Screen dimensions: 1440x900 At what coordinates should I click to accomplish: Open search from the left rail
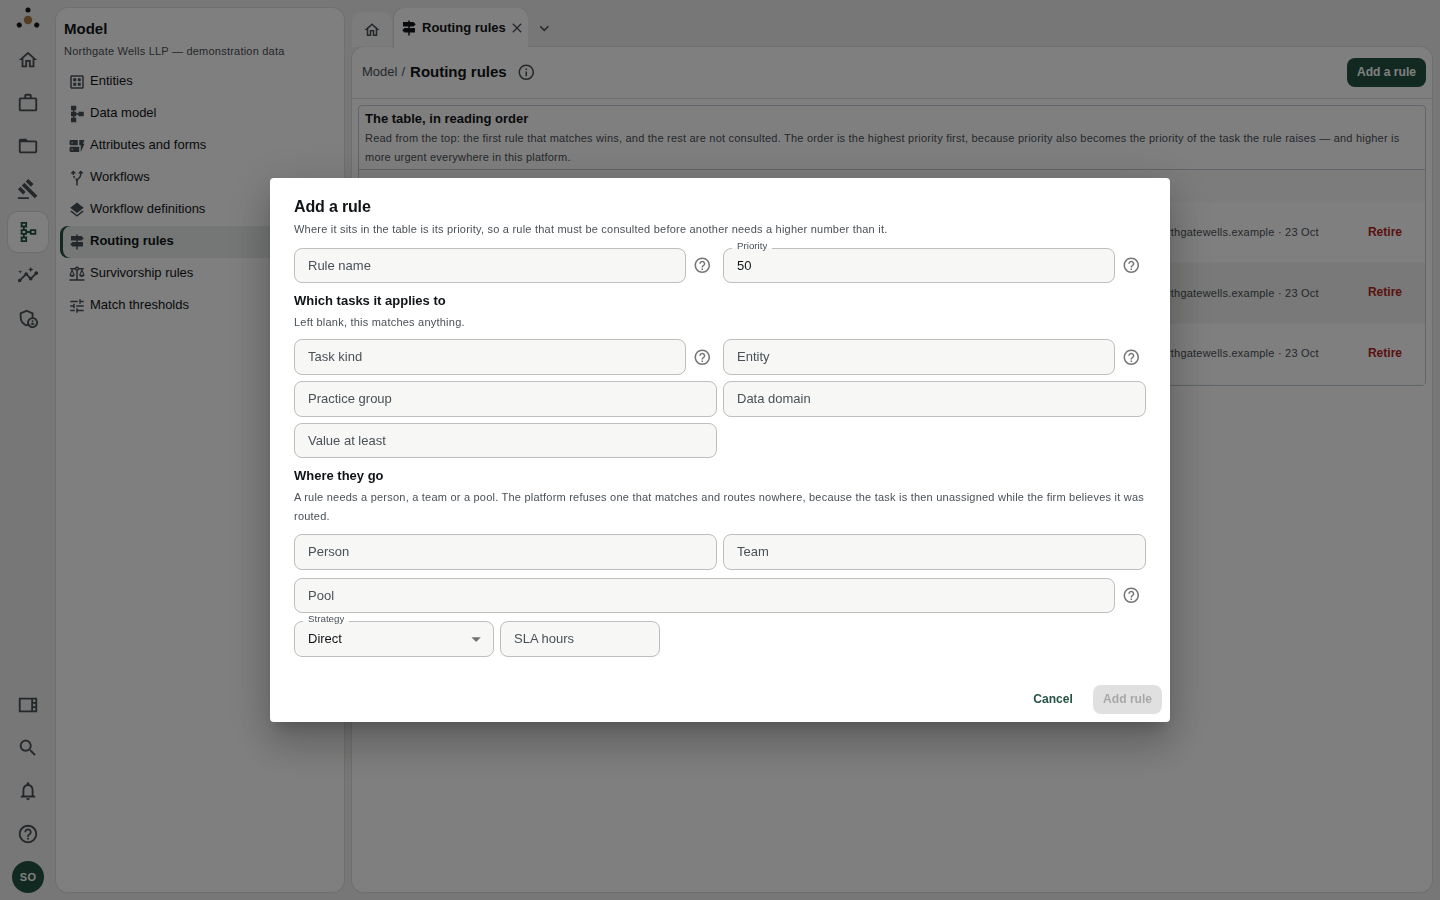28,748
